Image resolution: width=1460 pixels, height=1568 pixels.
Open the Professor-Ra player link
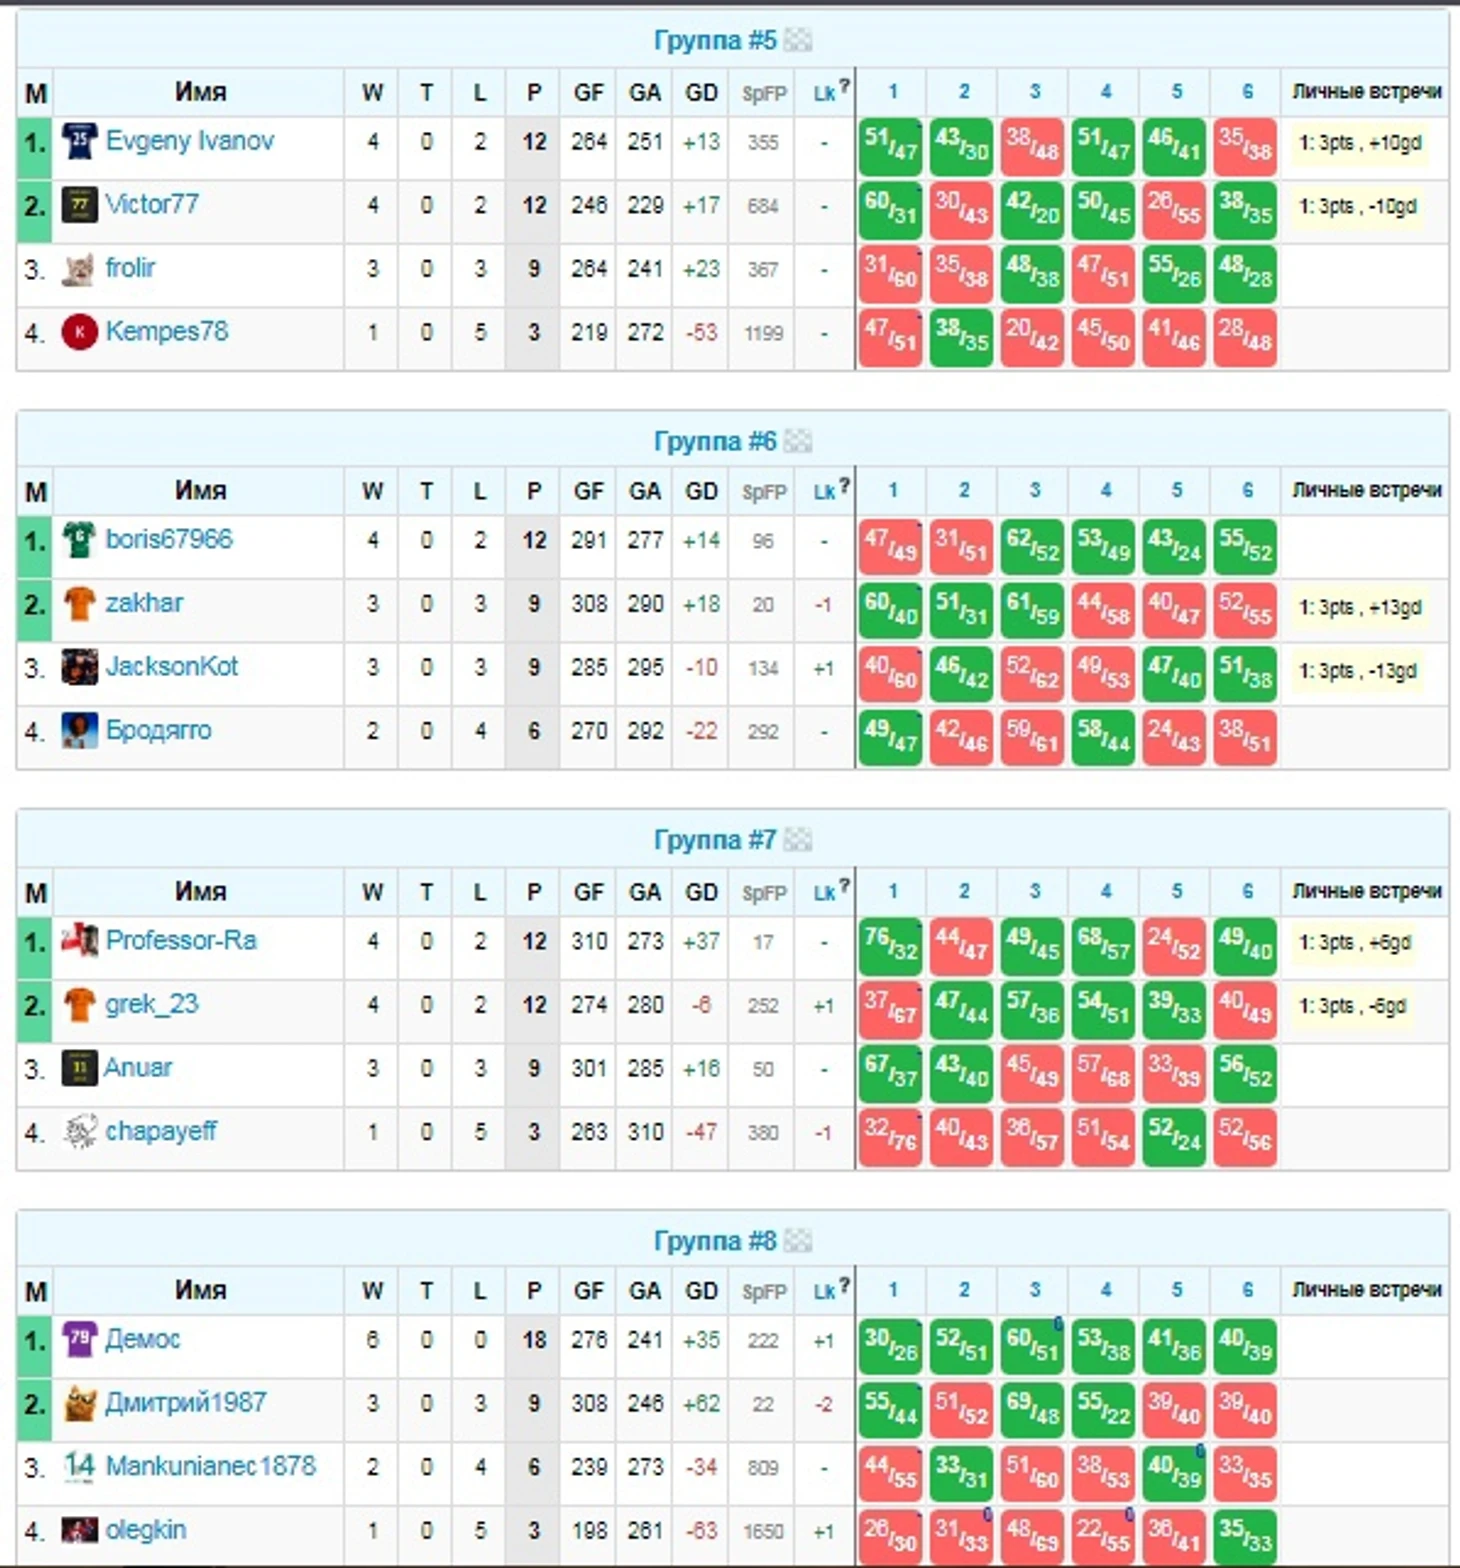pos(181,940)
